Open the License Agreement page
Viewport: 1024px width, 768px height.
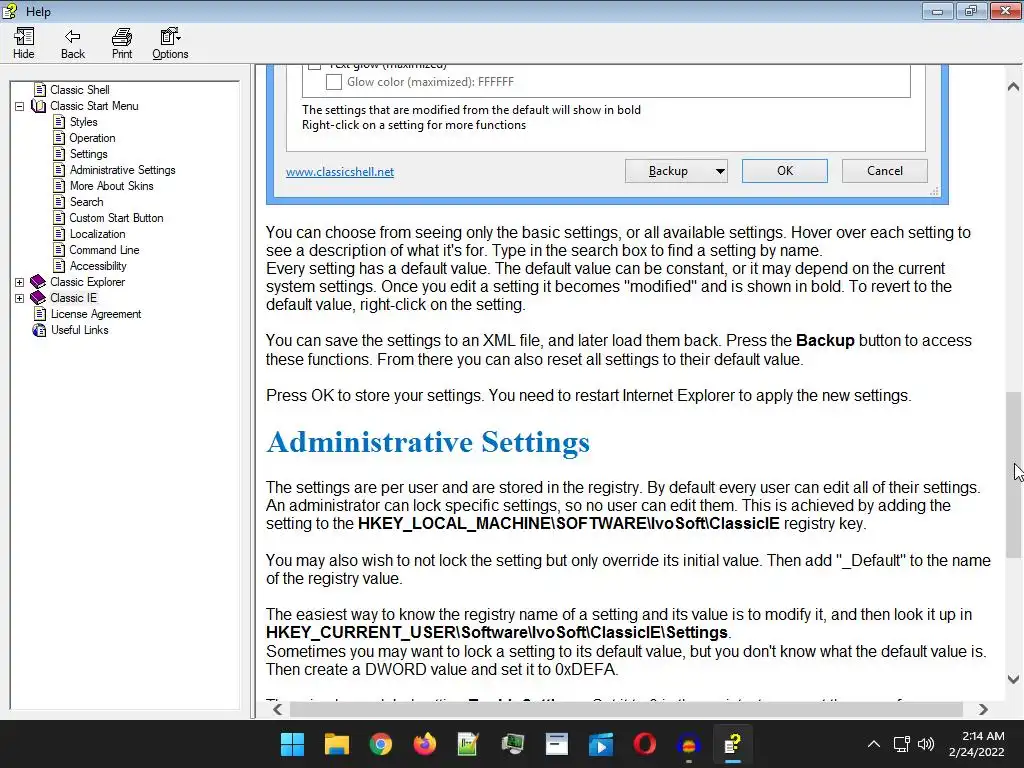(x=96, y=314)
